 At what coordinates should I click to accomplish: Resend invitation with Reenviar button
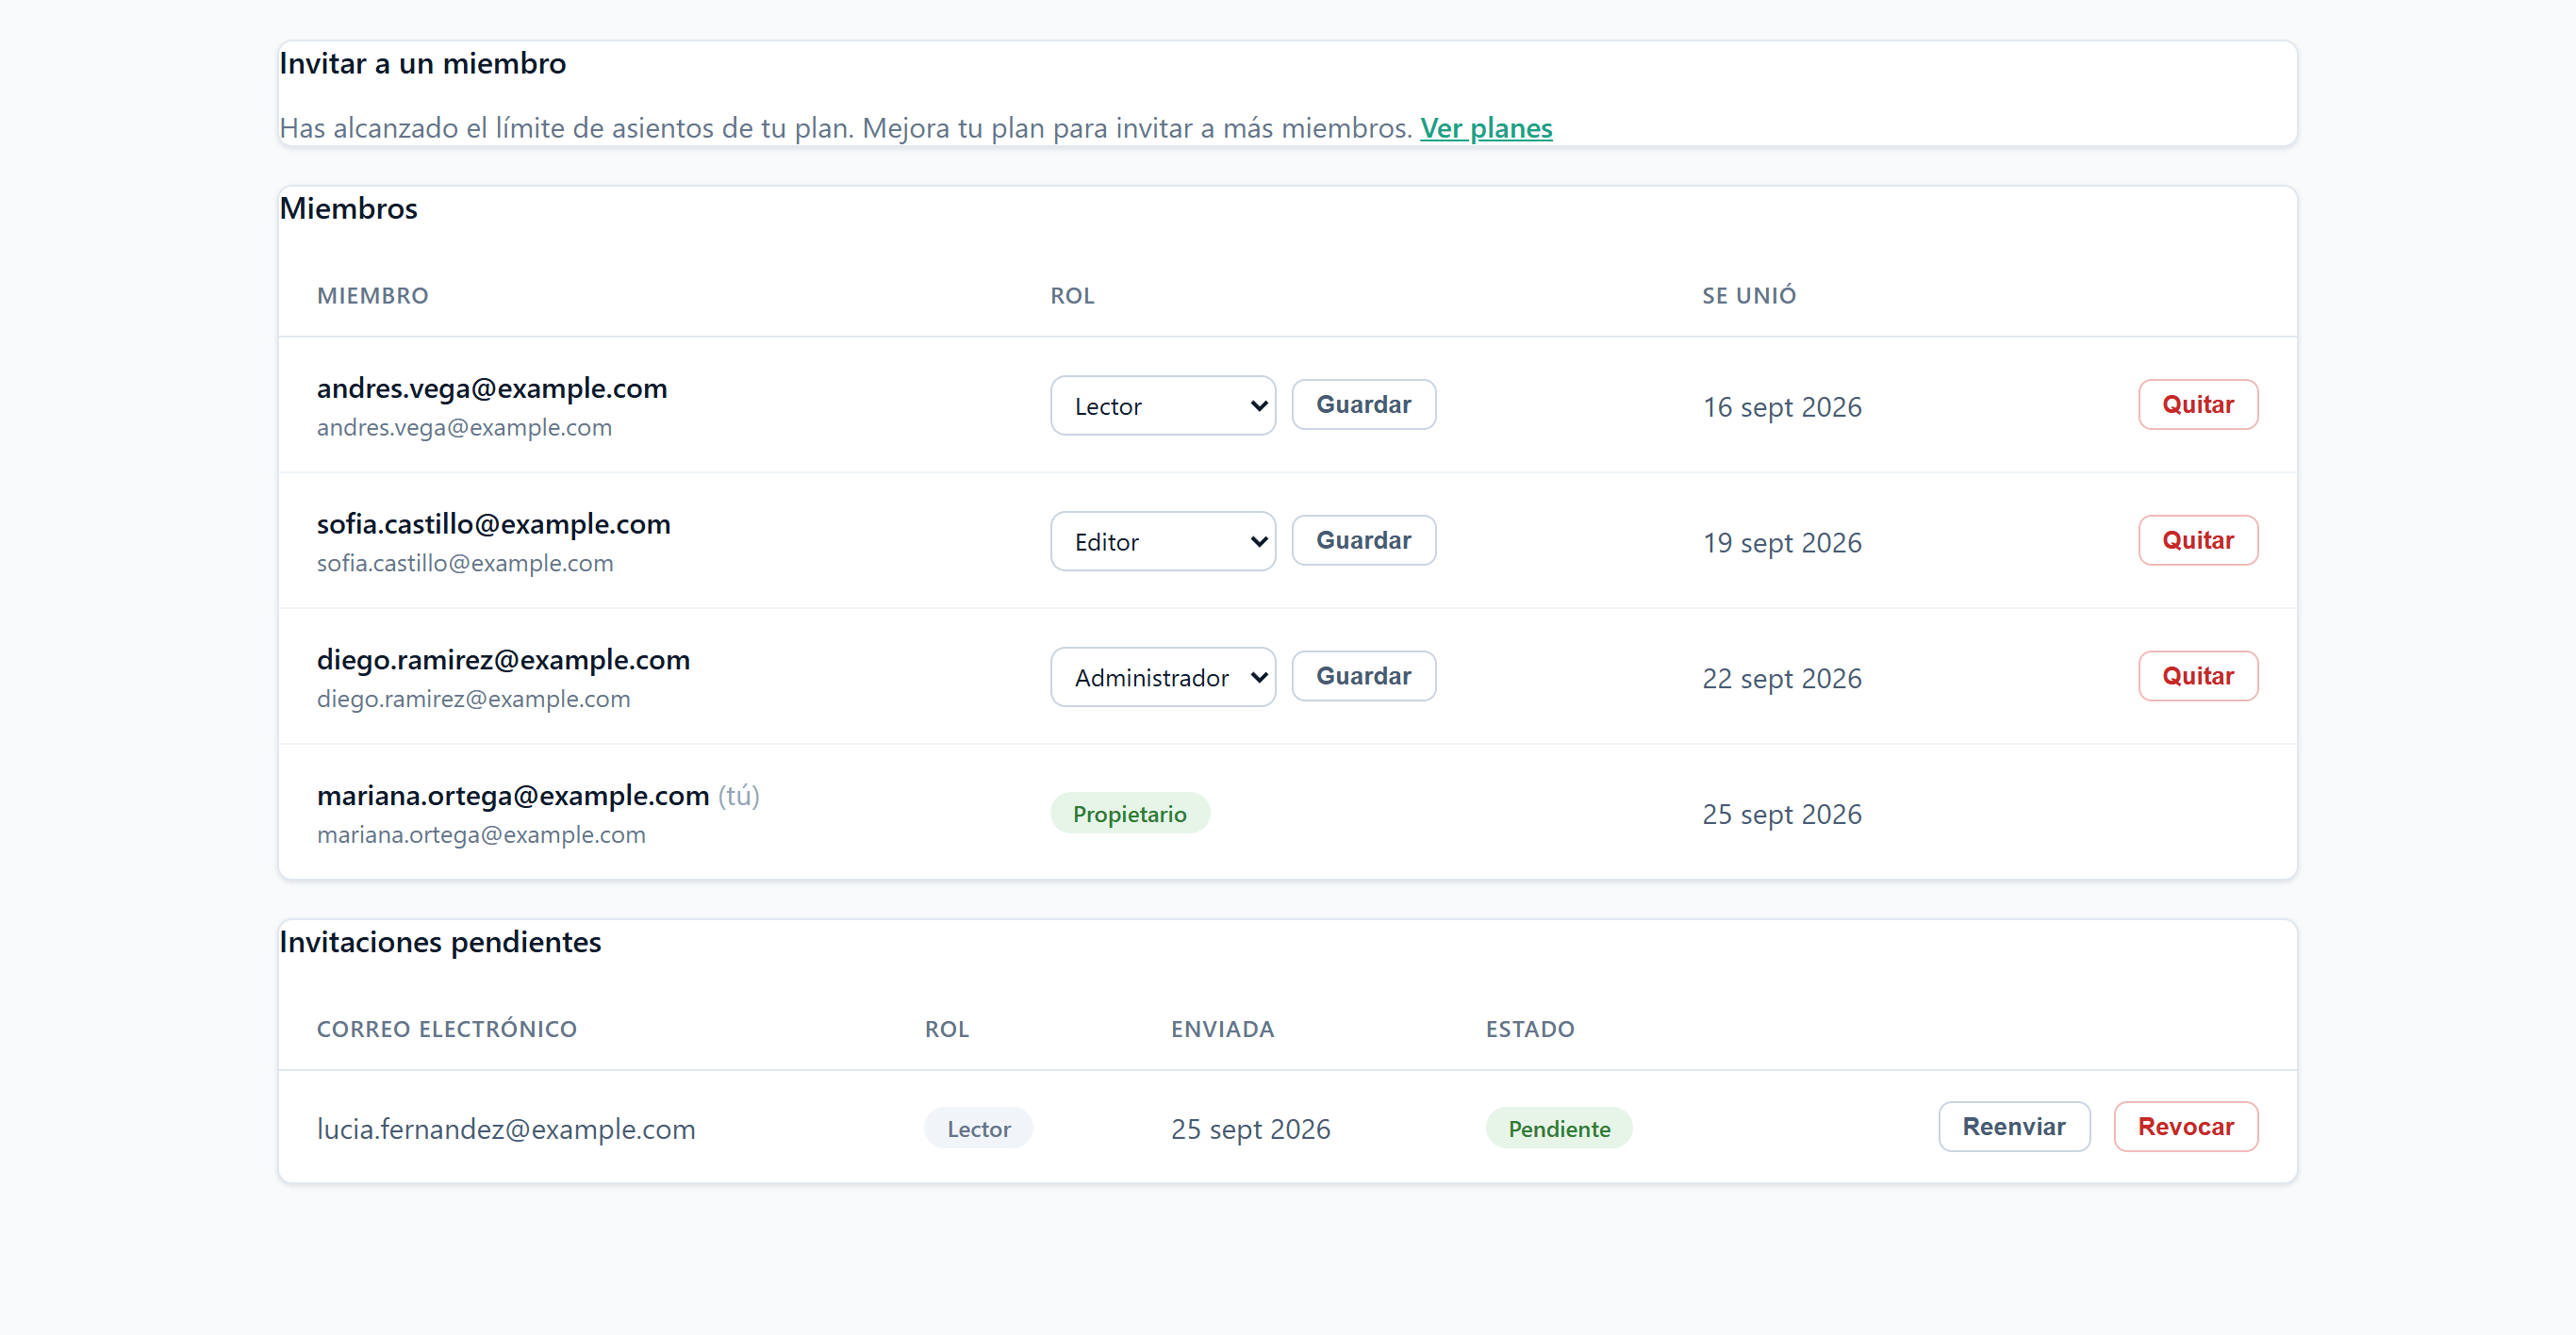[x=2014, y=1126]
